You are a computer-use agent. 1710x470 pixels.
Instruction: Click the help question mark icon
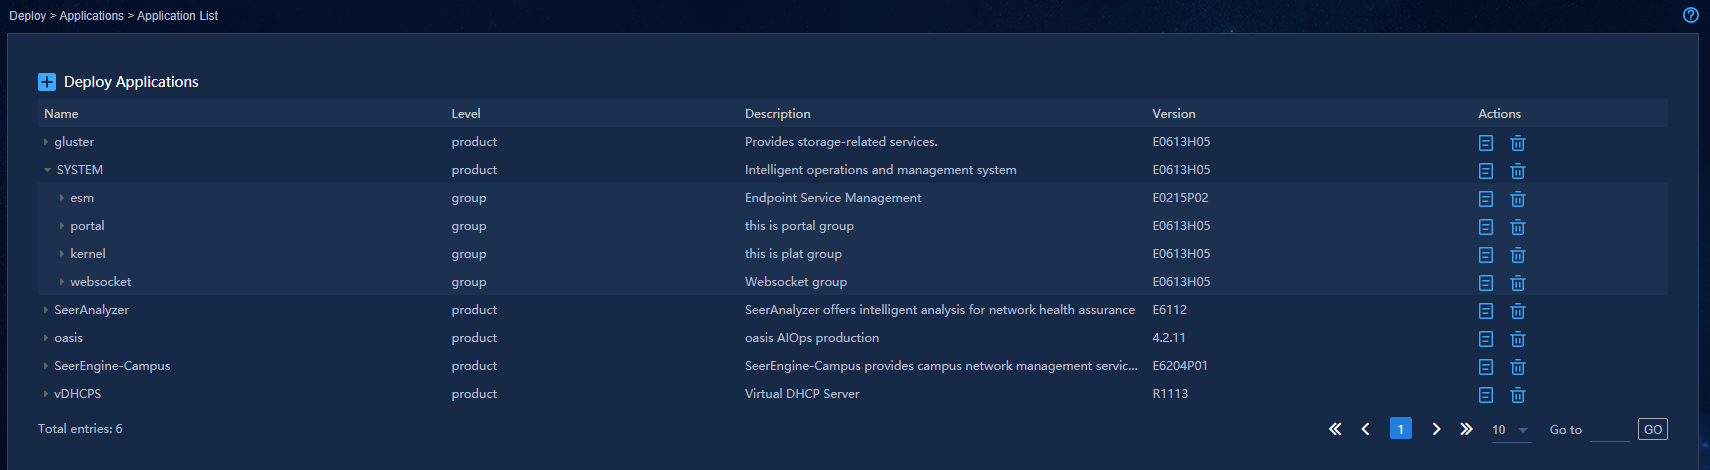[x=1691, y=15]
